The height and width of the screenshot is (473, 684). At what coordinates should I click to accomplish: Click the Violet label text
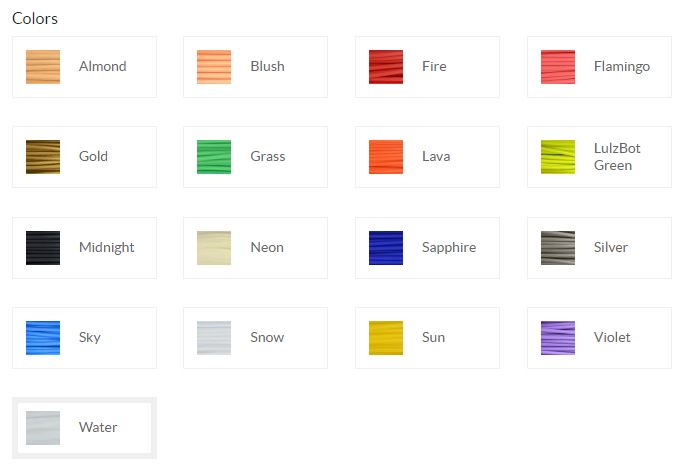tap(612, 338)
